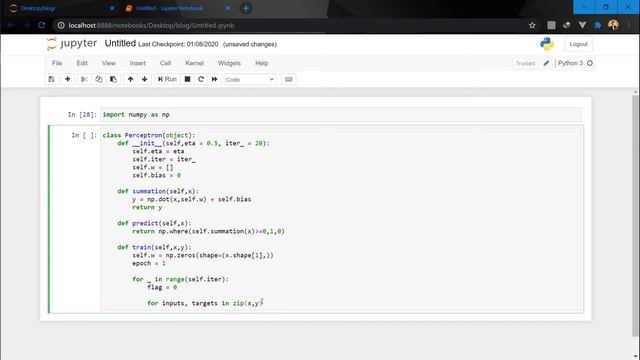
Task: Open the extensions puzzle icon
Action: pyautogui.click(x=598, y=25)
